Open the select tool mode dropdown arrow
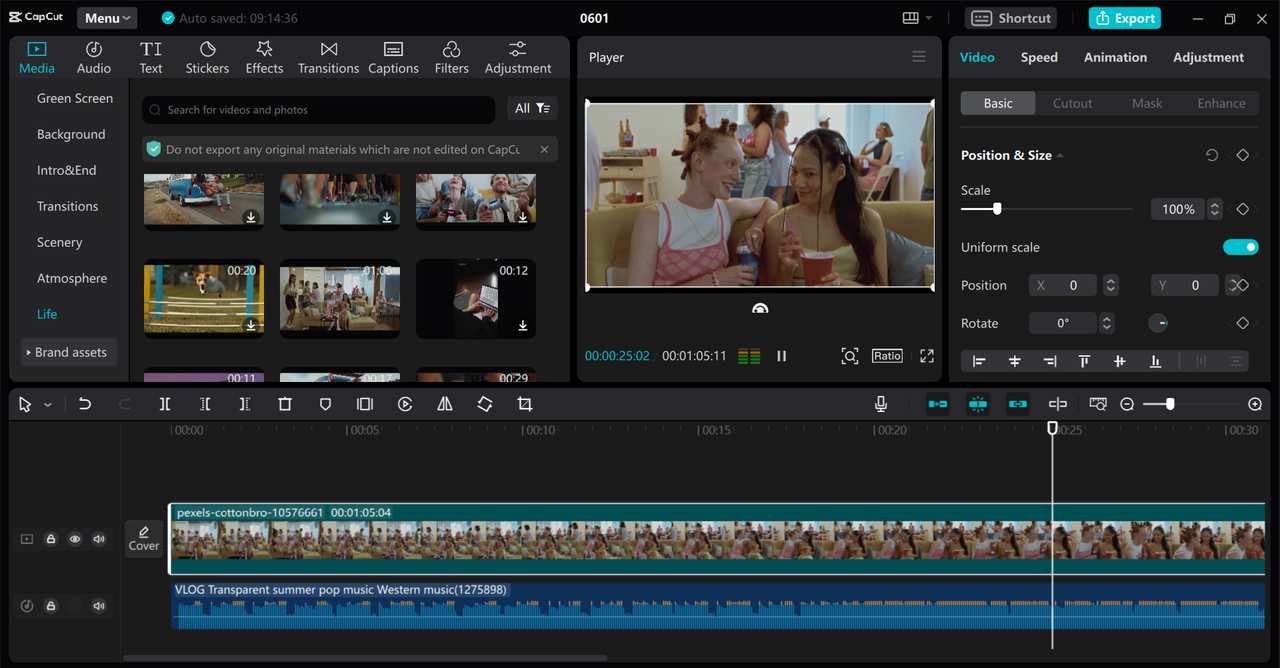 pyautogui.click(x=48, y=405)
